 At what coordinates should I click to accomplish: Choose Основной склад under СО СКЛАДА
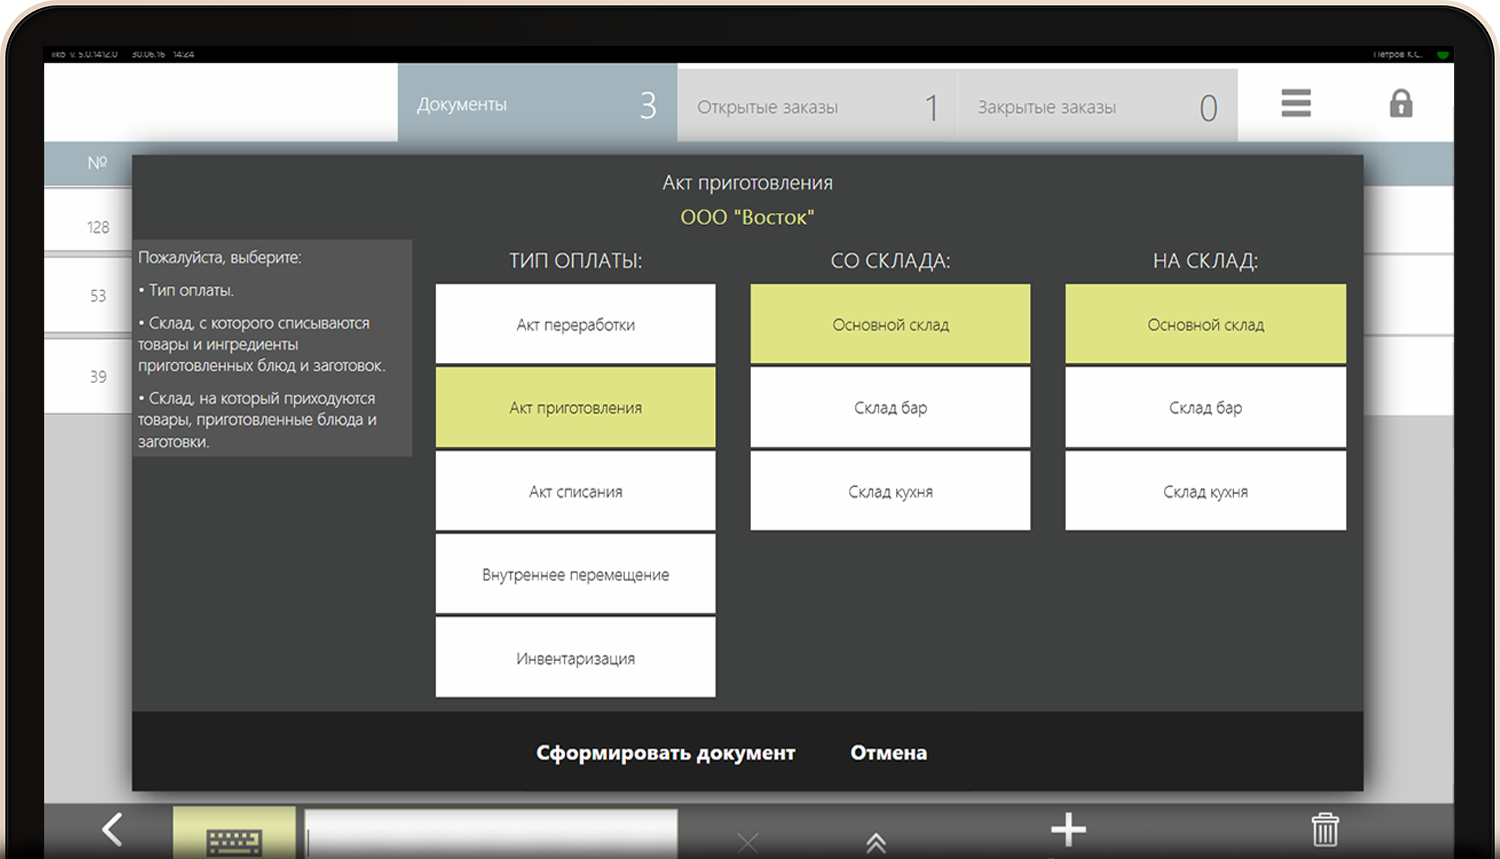click(x=891, y=324)
